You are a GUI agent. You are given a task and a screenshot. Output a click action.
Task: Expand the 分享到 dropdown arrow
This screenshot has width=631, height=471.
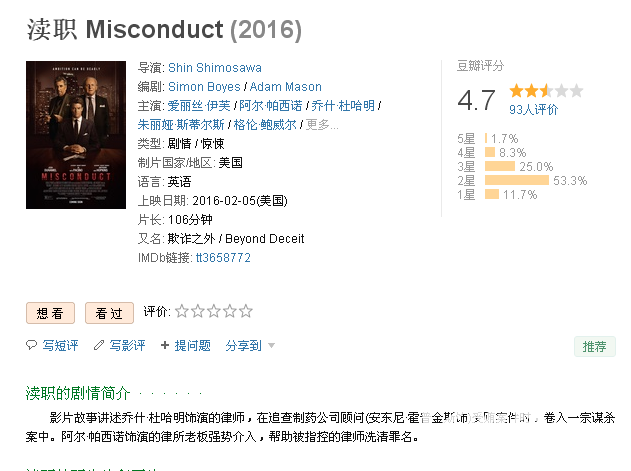pyautogui.click(x=272, y=345)
